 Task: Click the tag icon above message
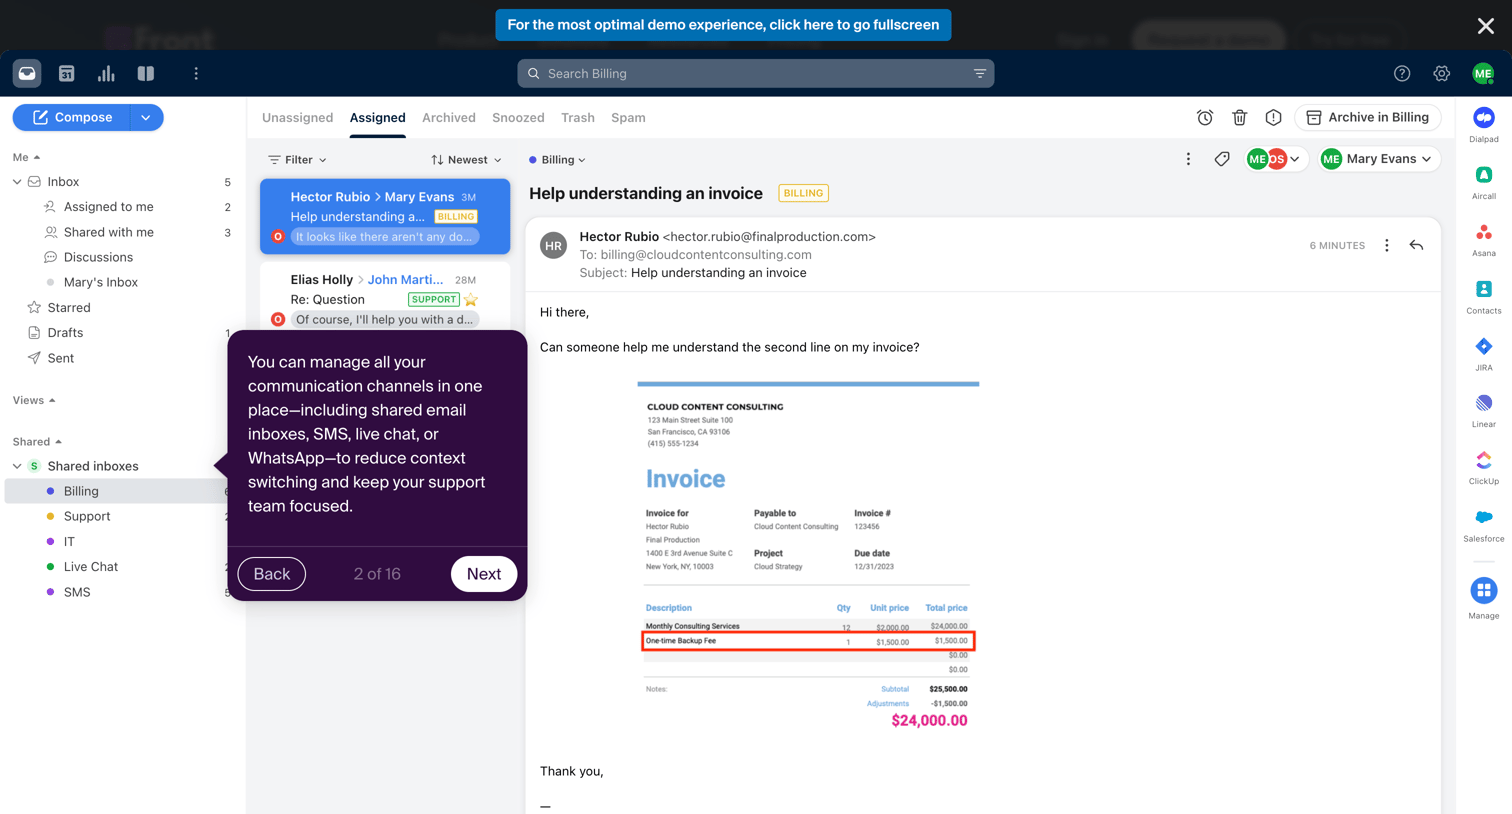click(1222, 159)
